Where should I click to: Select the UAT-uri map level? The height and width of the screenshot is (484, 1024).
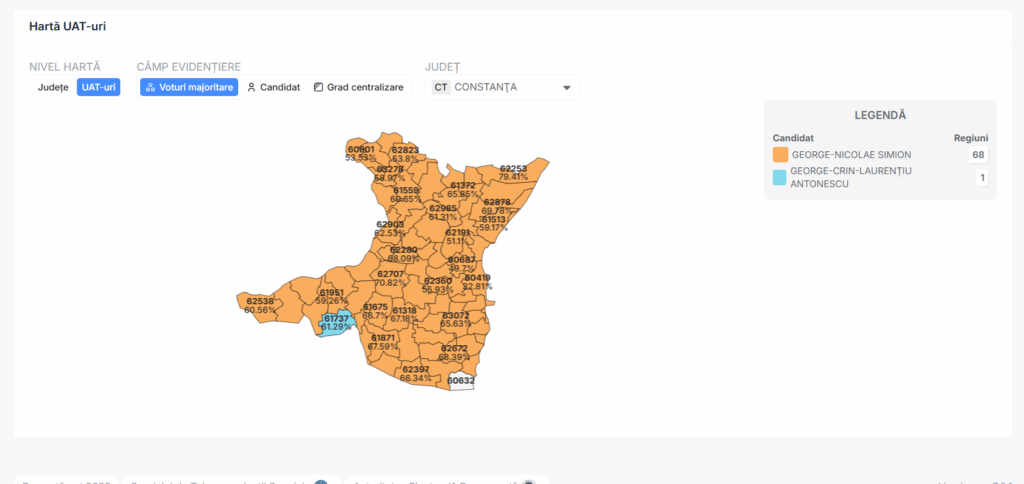(98, 88)
